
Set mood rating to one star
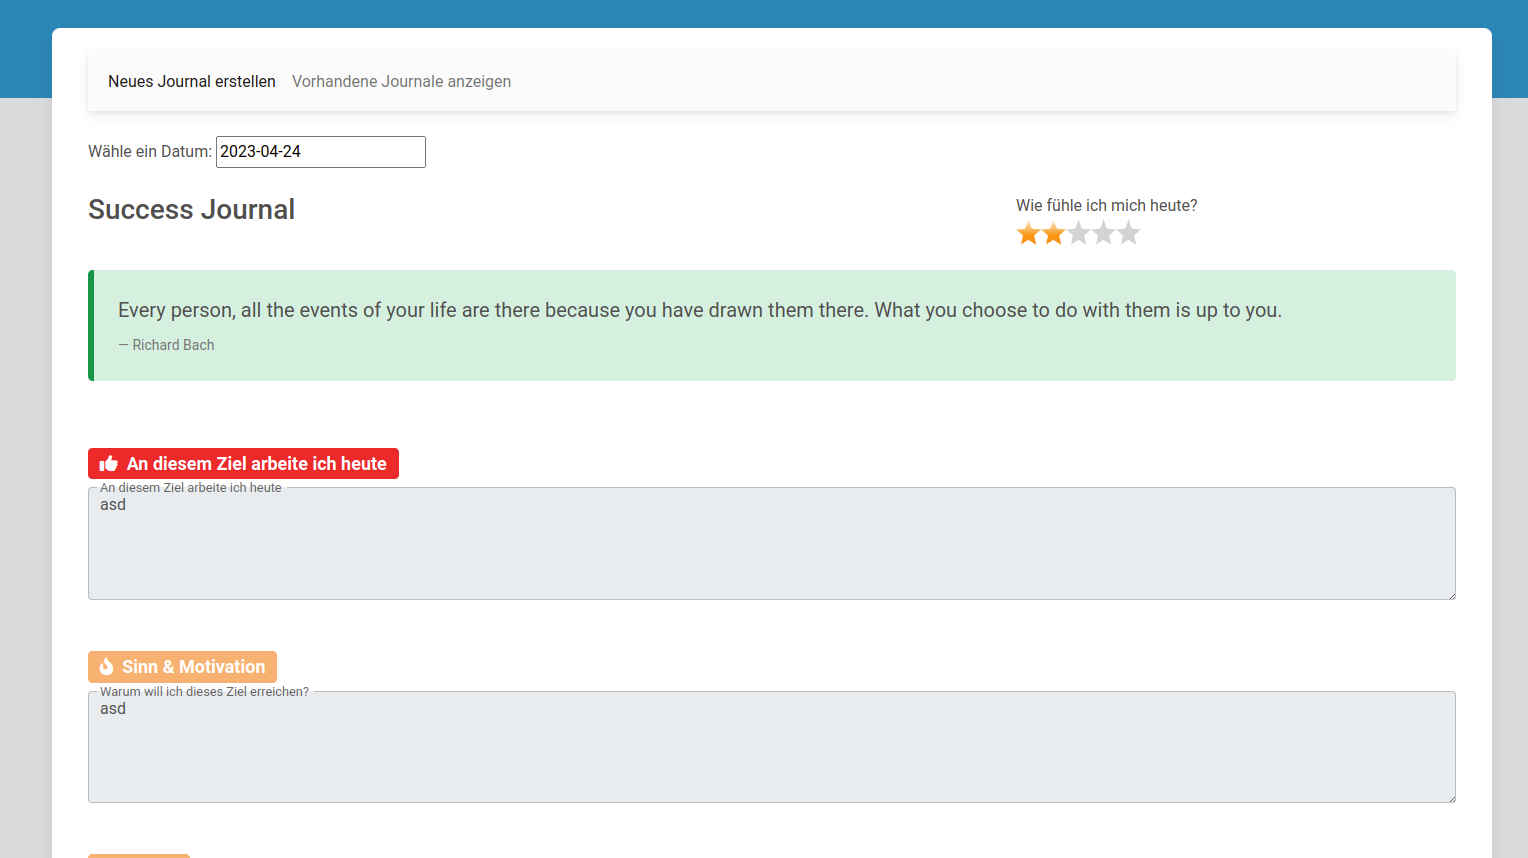[1028, 234]
